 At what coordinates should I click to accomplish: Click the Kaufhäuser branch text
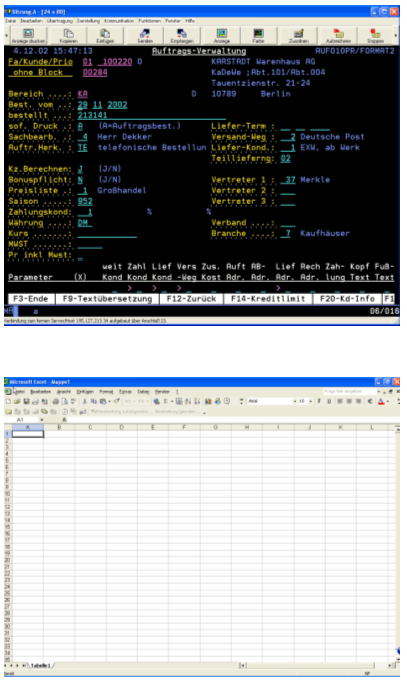(325, 234)
